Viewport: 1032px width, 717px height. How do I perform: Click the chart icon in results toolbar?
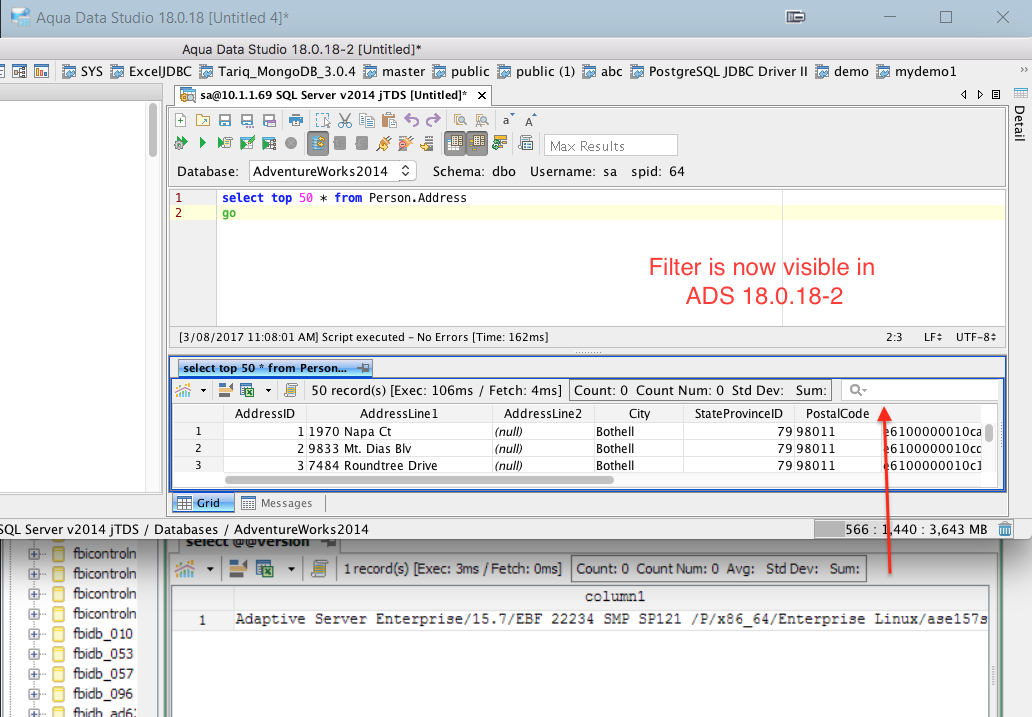184,390
